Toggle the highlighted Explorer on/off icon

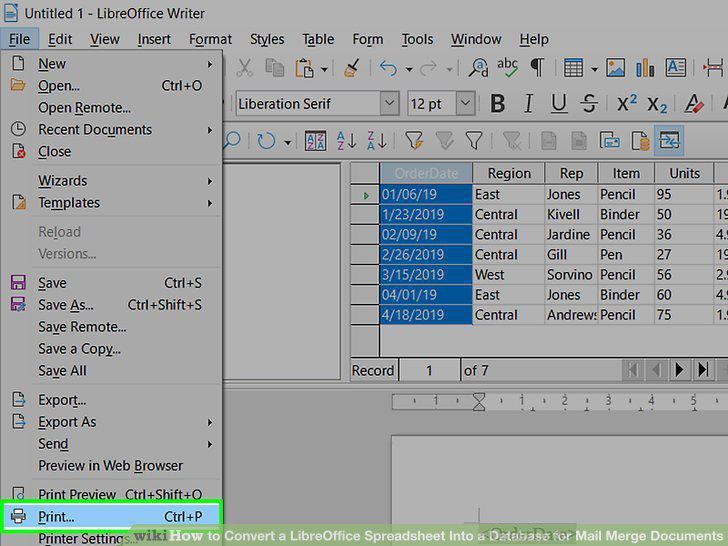[669, 140]
